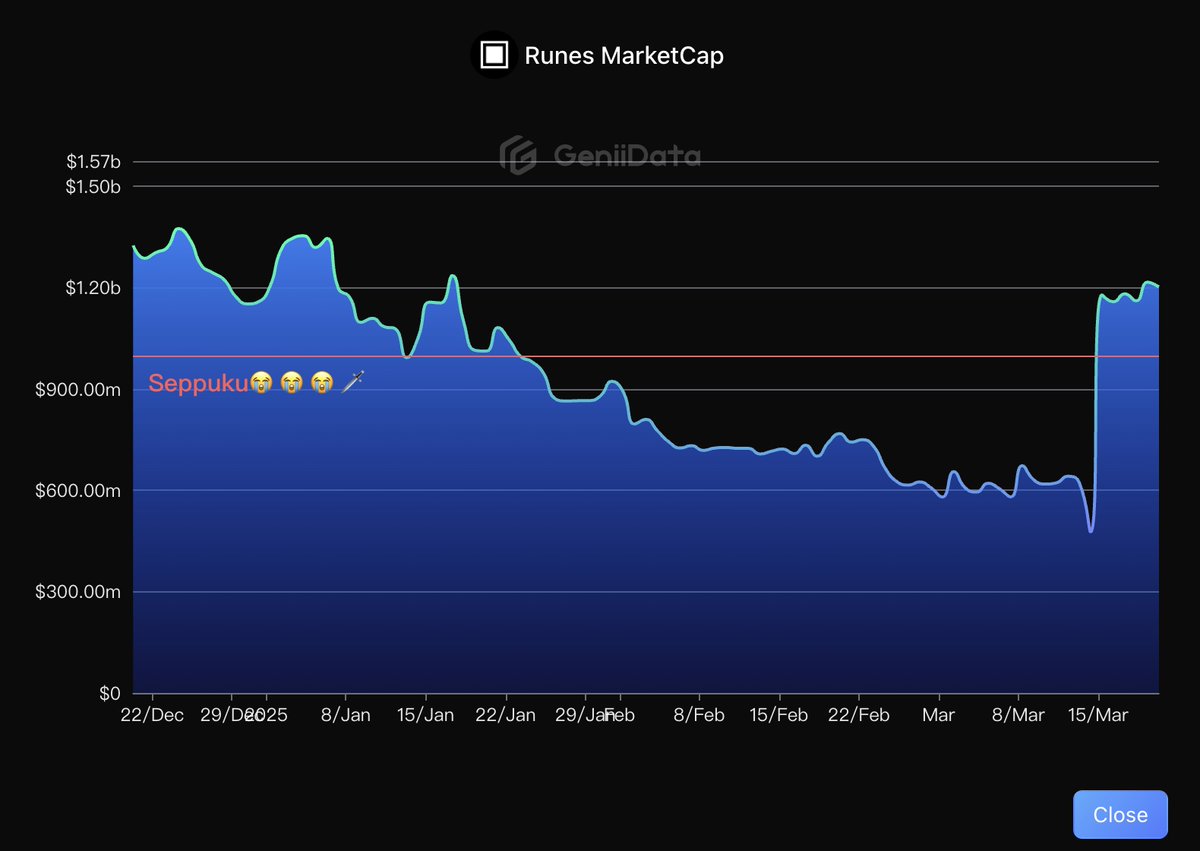Click the Seppuku annotation label
Image resolution: width=1200 pixels, height=851 pixels.
point(257,382)
